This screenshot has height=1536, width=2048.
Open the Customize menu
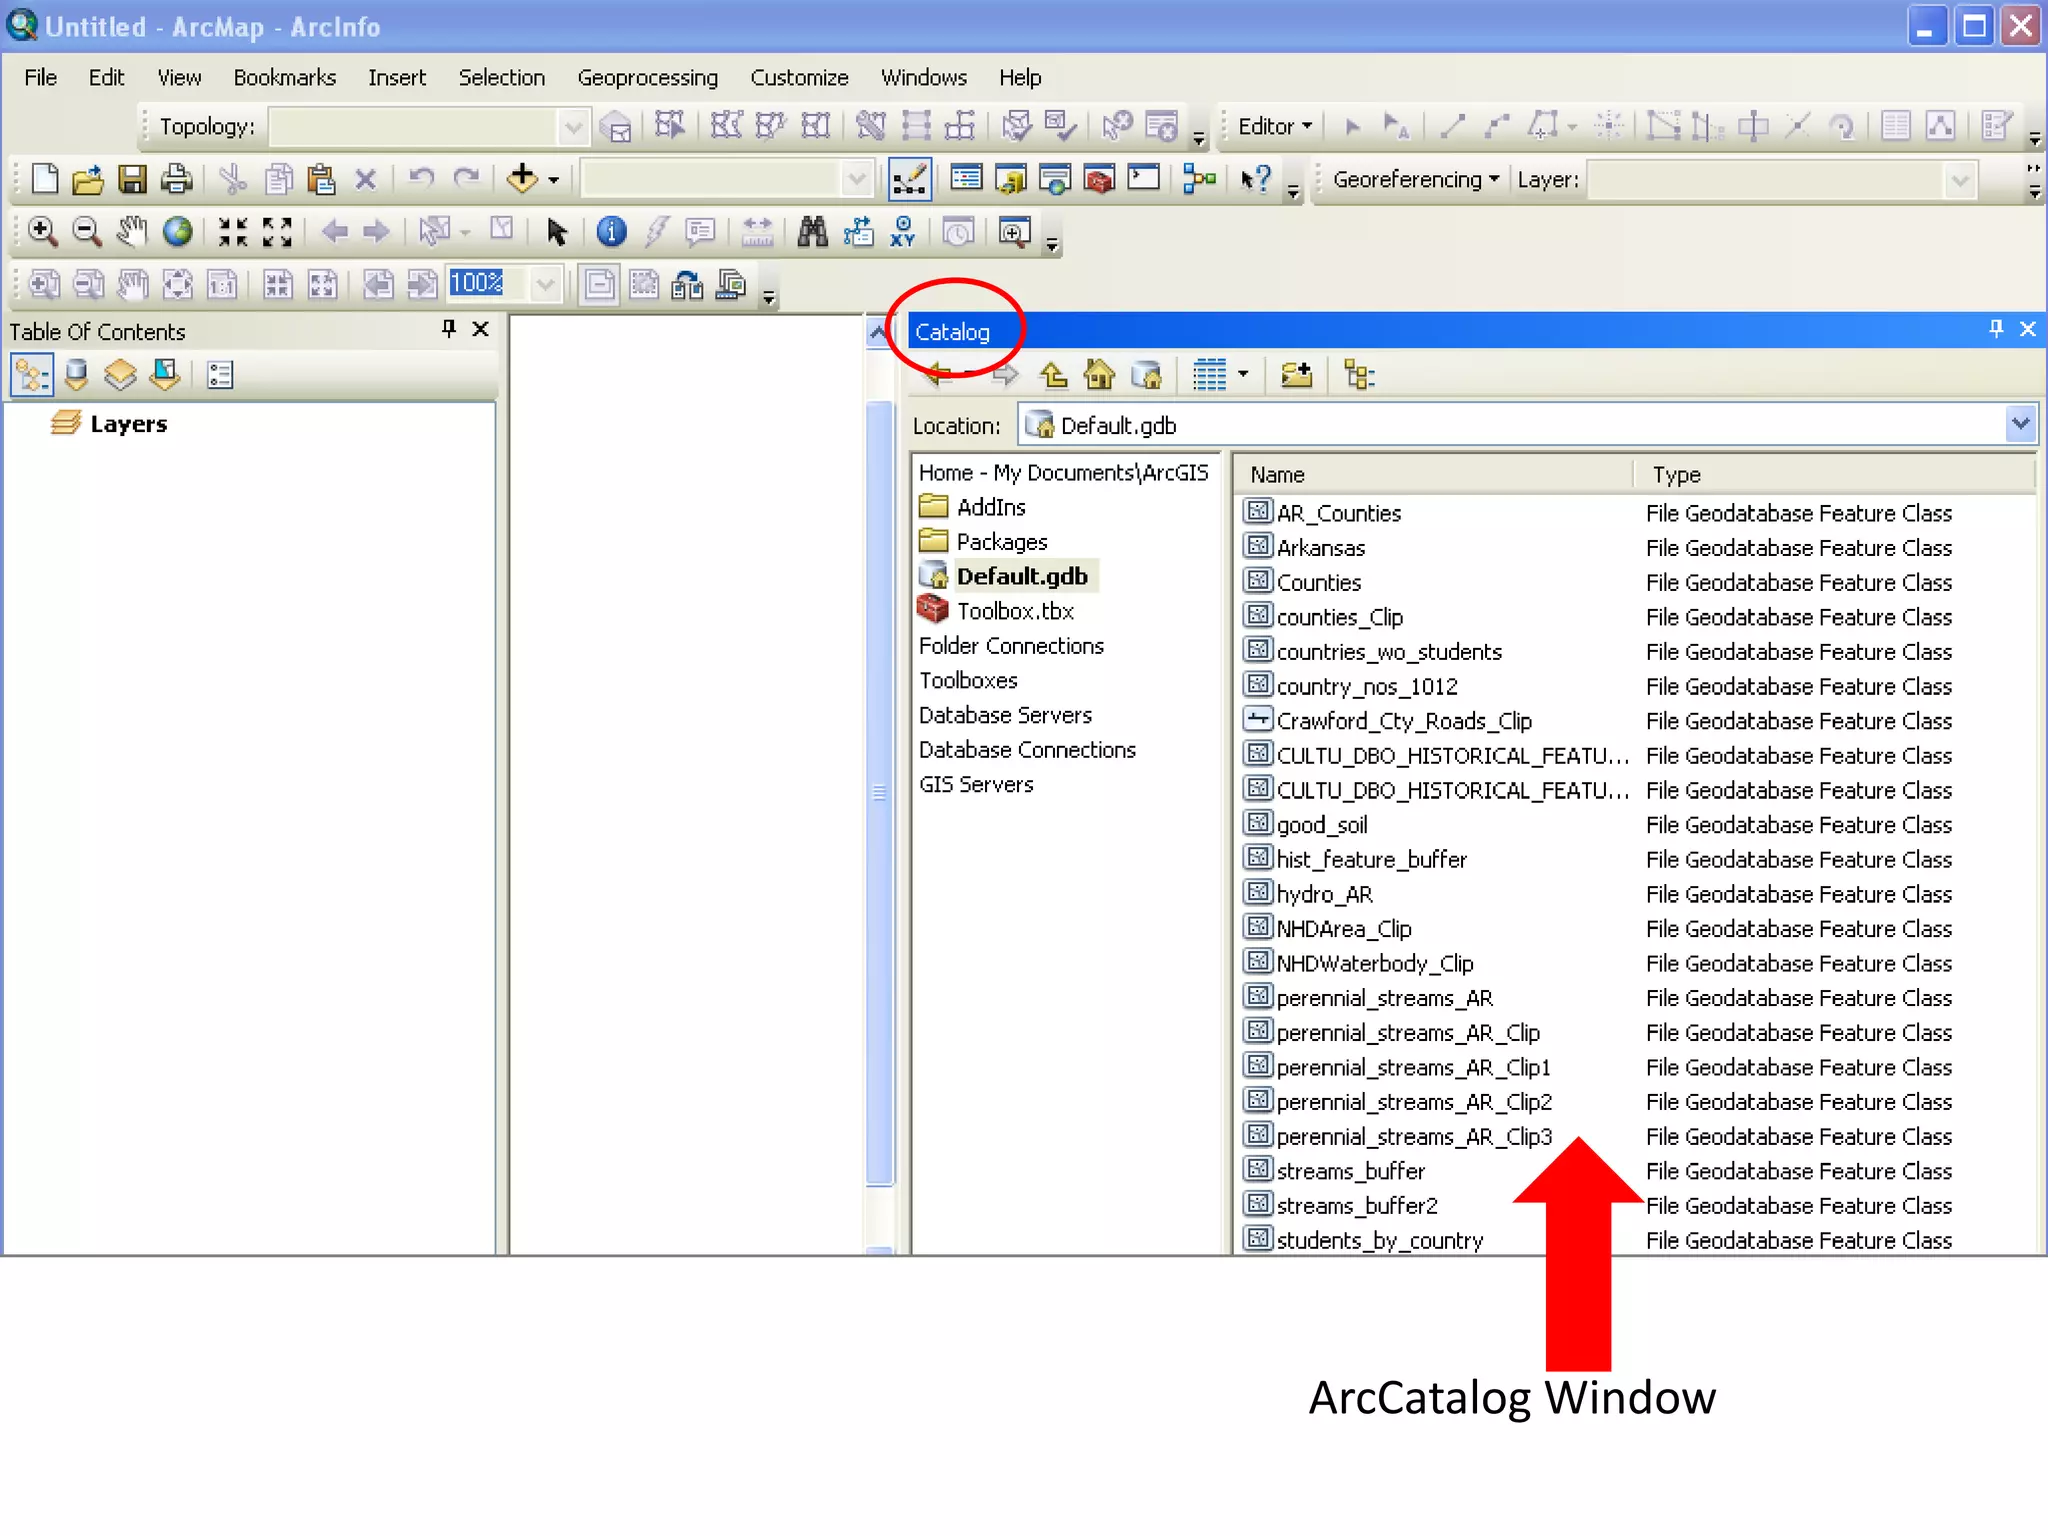(x=799, y=77)
